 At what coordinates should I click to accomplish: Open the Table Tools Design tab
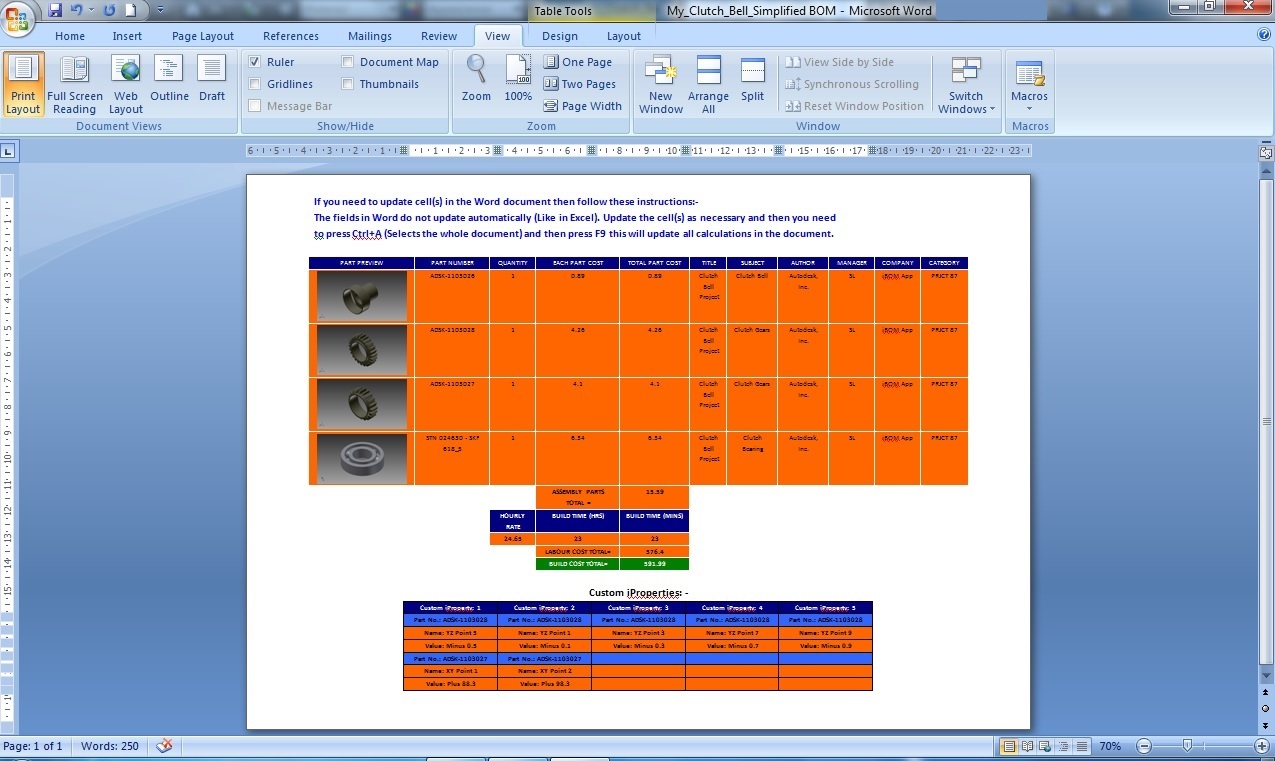[560, 36]
